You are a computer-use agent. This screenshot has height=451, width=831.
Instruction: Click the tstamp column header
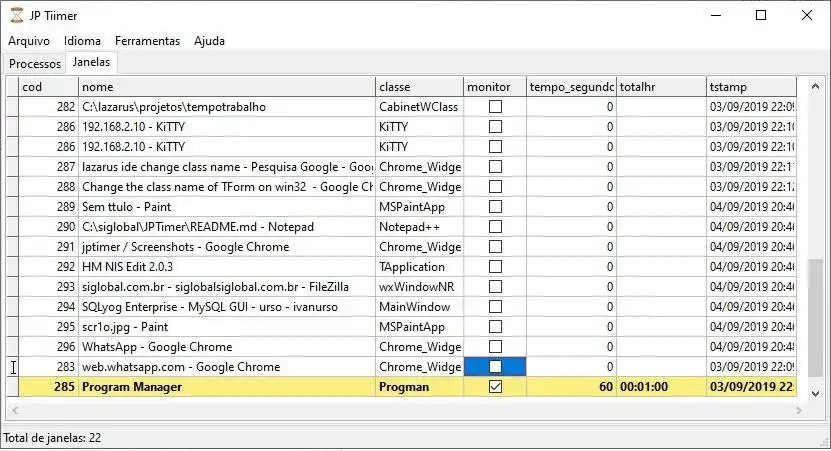(x=752, y=87)
